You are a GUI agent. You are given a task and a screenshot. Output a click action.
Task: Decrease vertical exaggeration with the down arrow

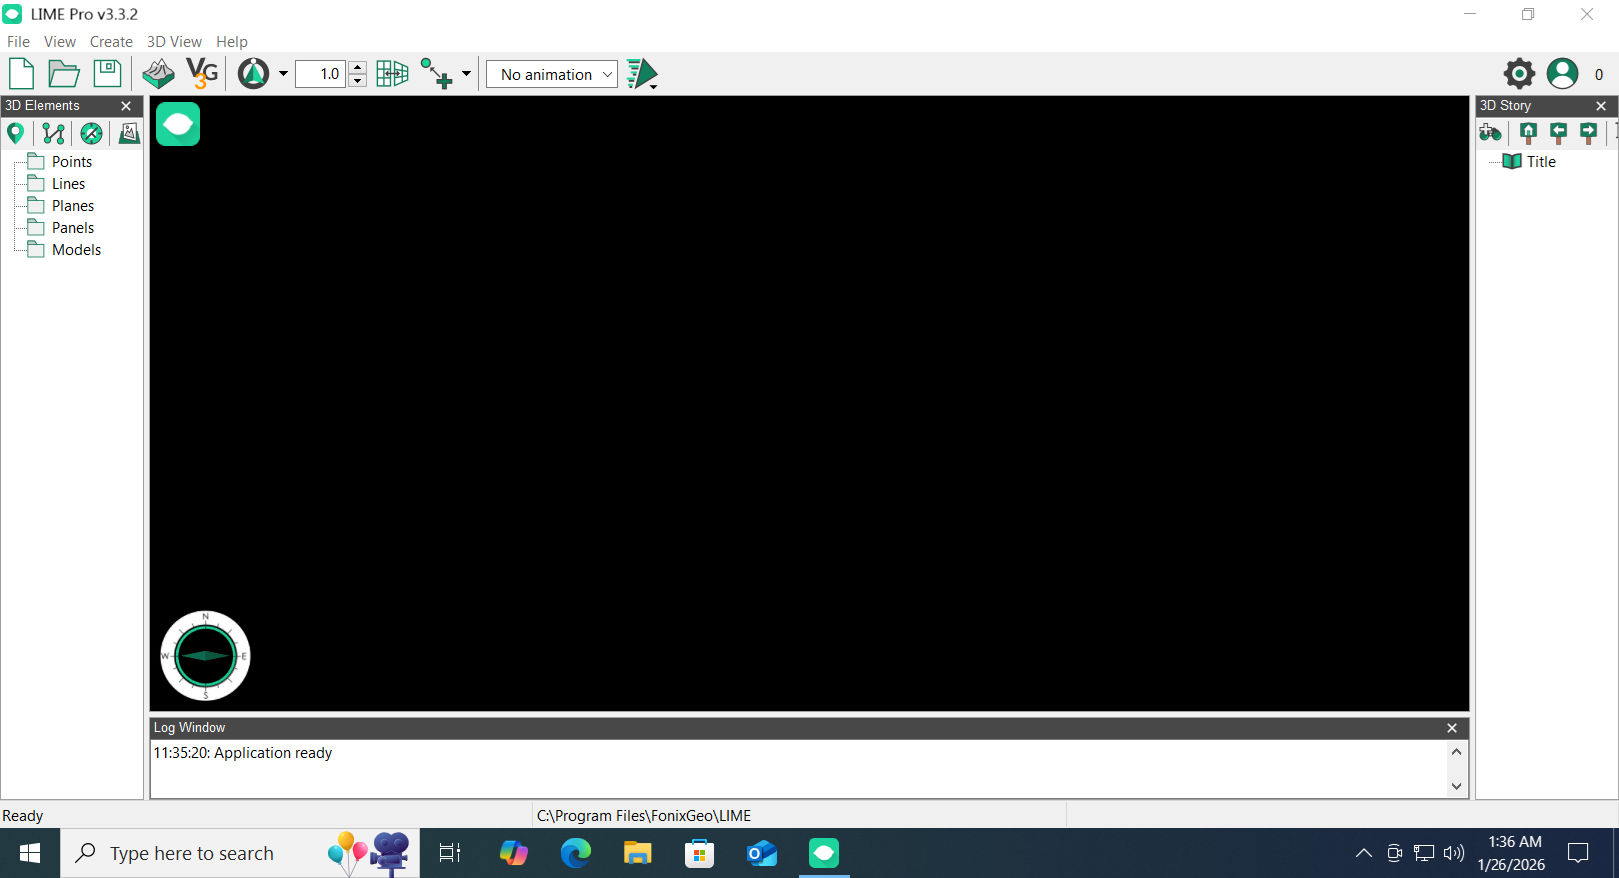357,81
